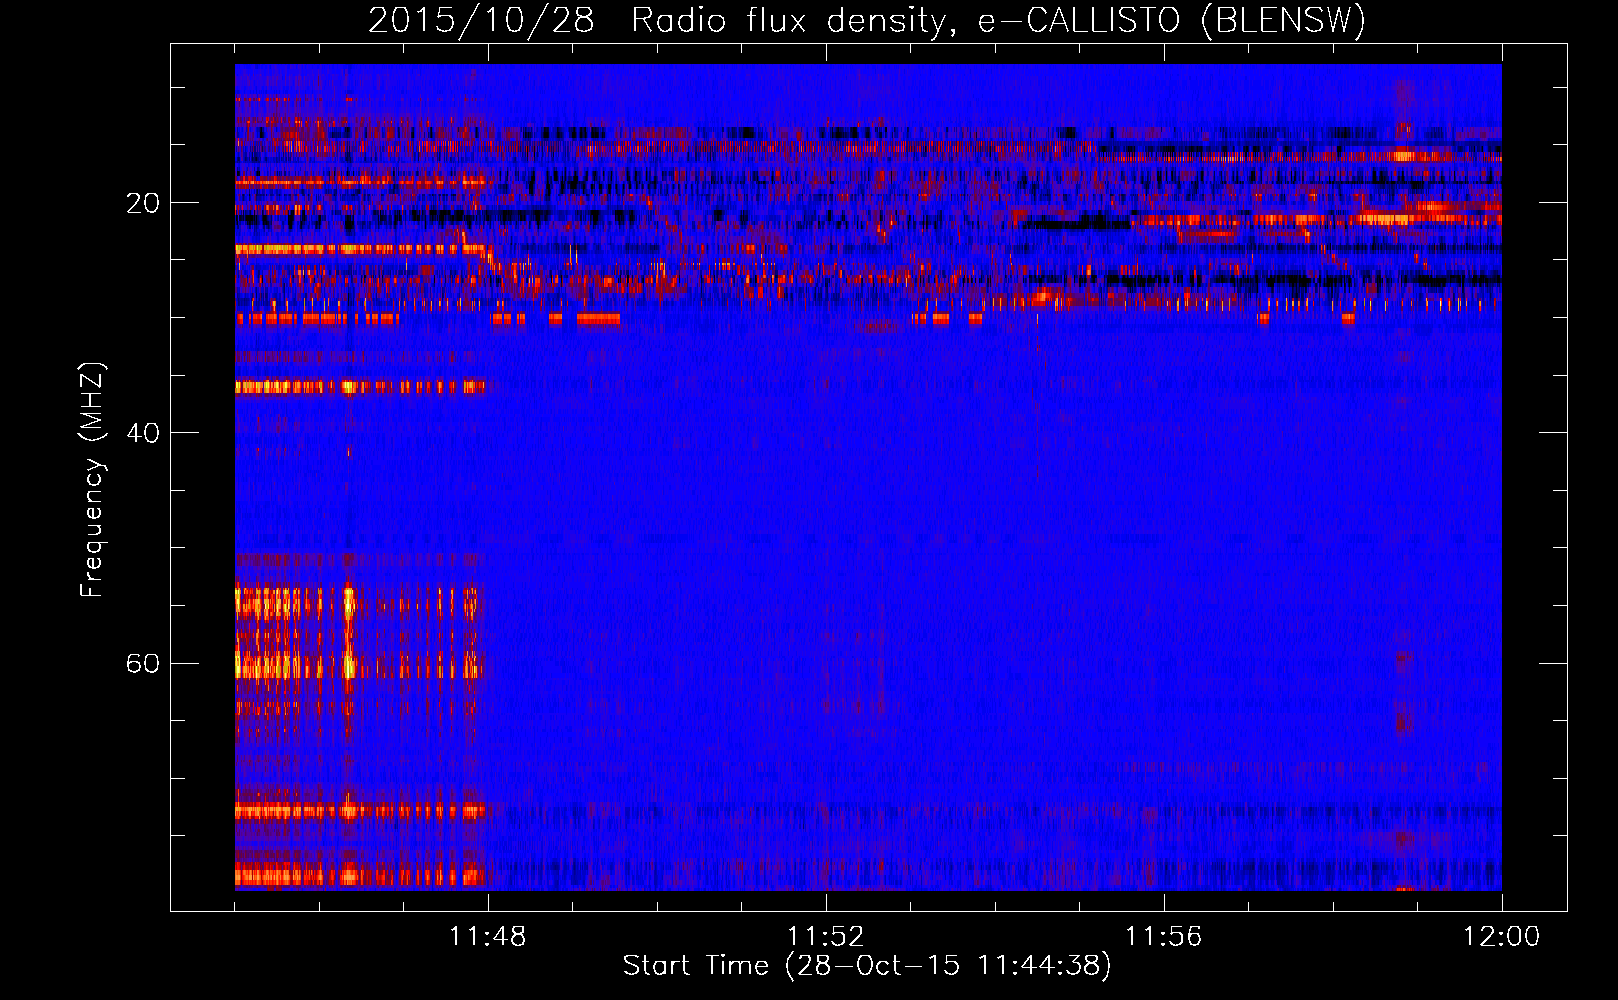
Task: Click the '12:00' time tick label
Action: [1502, 937]
